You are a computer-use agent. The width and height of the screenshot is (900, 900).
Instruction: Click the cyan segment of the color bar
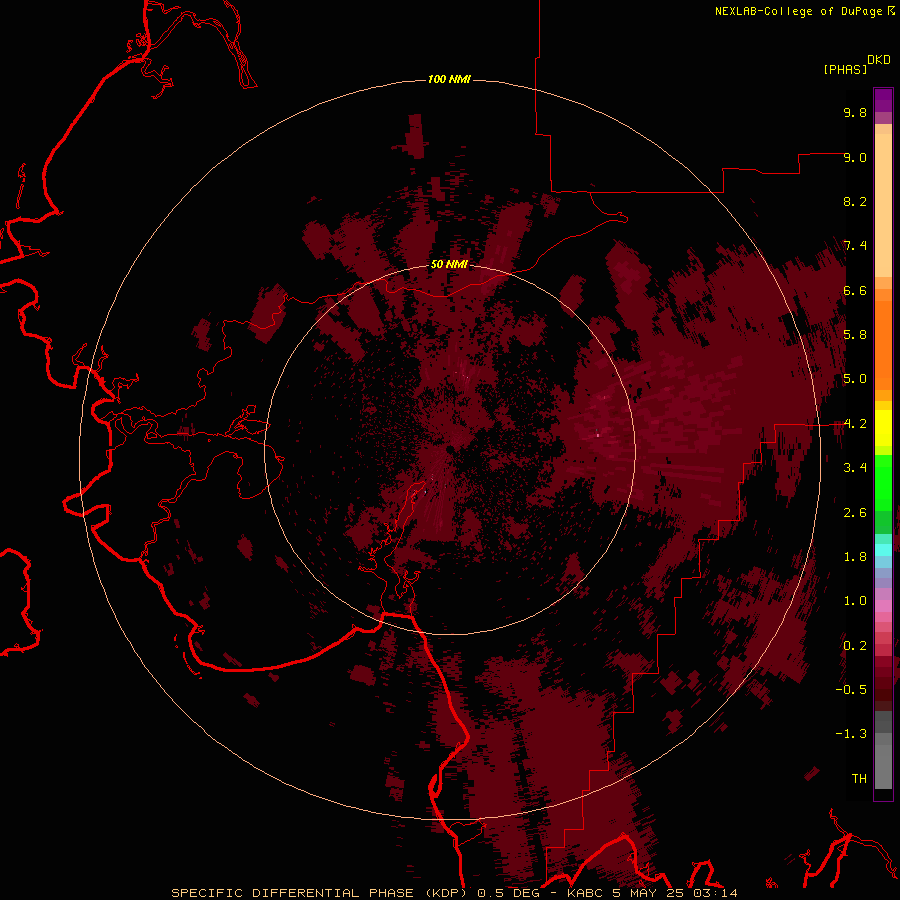click(x=883, y=550)
